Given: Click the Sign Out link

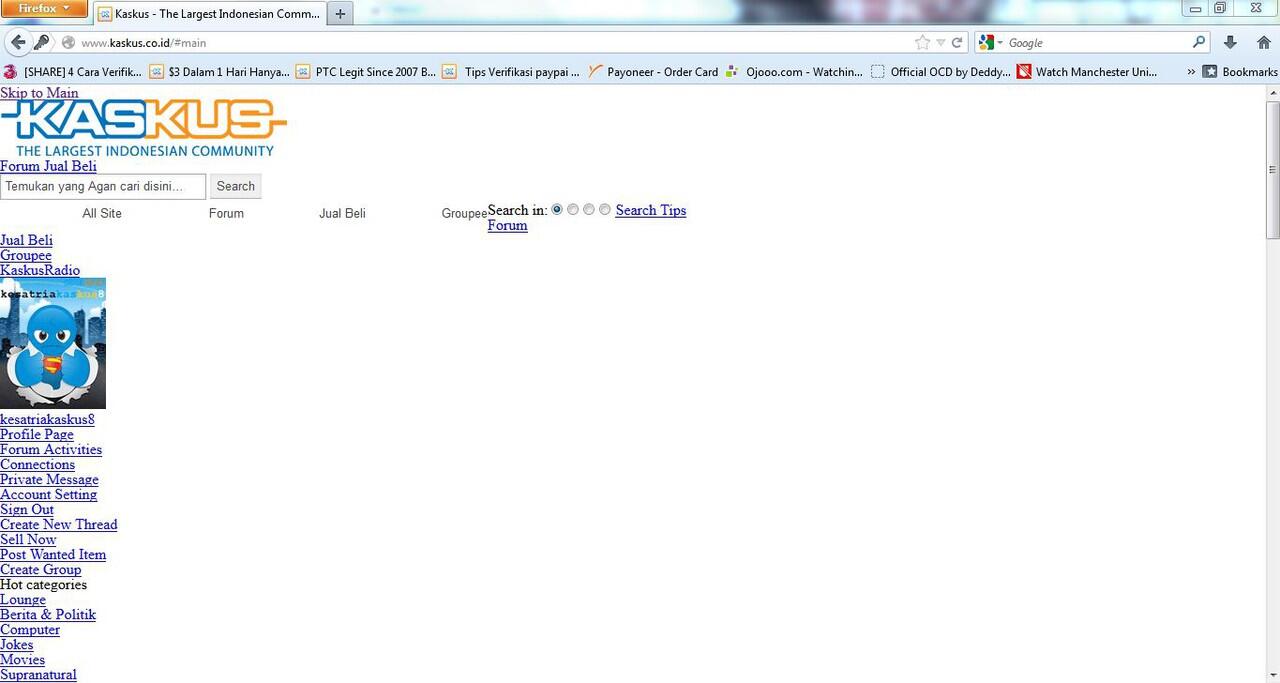Looking at the screenshot, I should click(27, 509).
